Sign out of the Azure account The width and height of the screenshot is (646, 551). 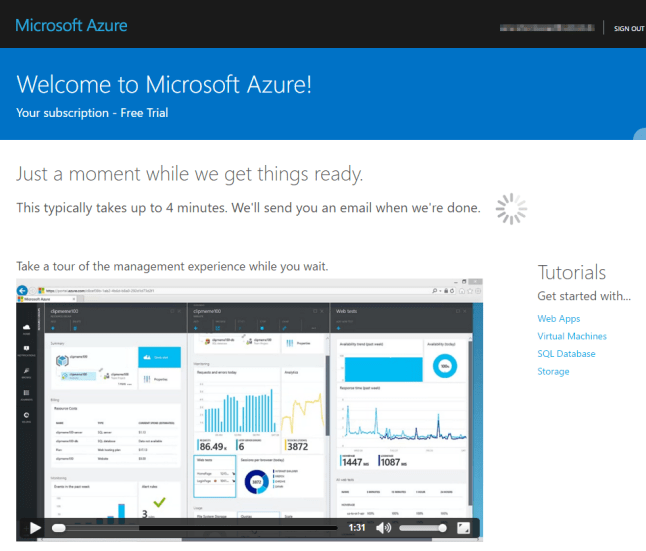(x=629, y=28)
